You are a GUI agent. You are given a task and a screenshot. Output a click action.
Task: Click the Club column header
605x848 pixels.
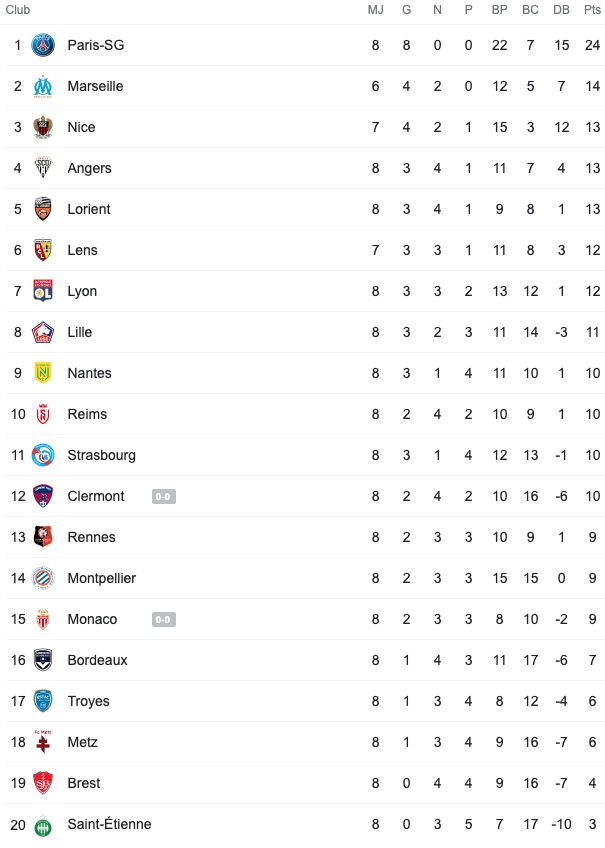(18, 10)
